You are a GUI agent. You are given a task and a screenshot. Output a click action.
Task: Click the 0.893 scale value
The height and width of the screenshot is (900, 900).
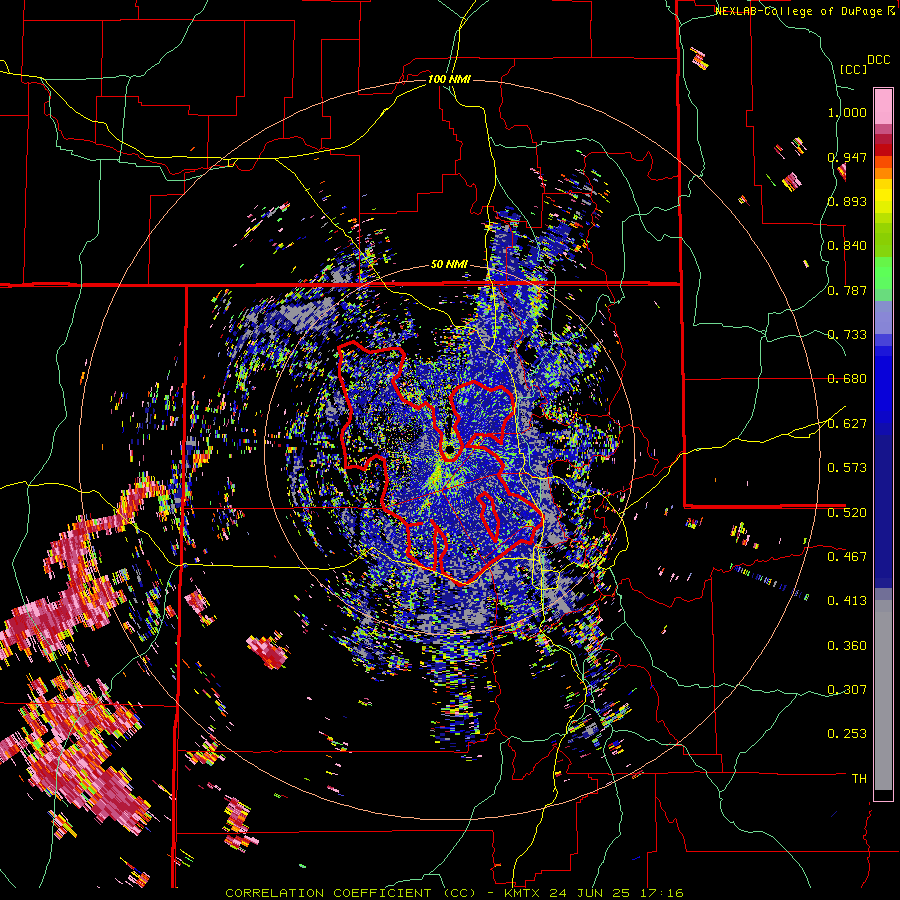click(847, 201)
